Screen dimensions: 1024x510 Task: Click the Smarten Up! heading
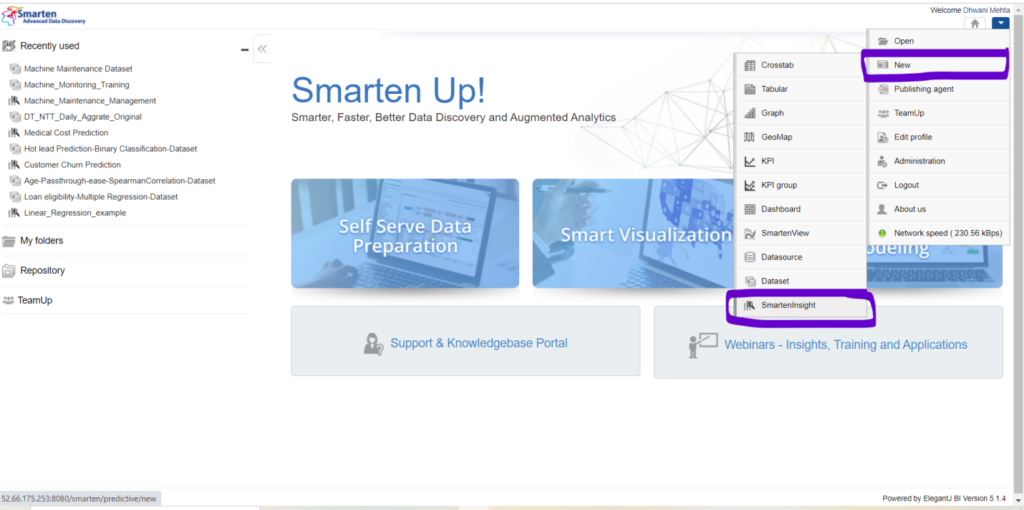click(389, 90)
